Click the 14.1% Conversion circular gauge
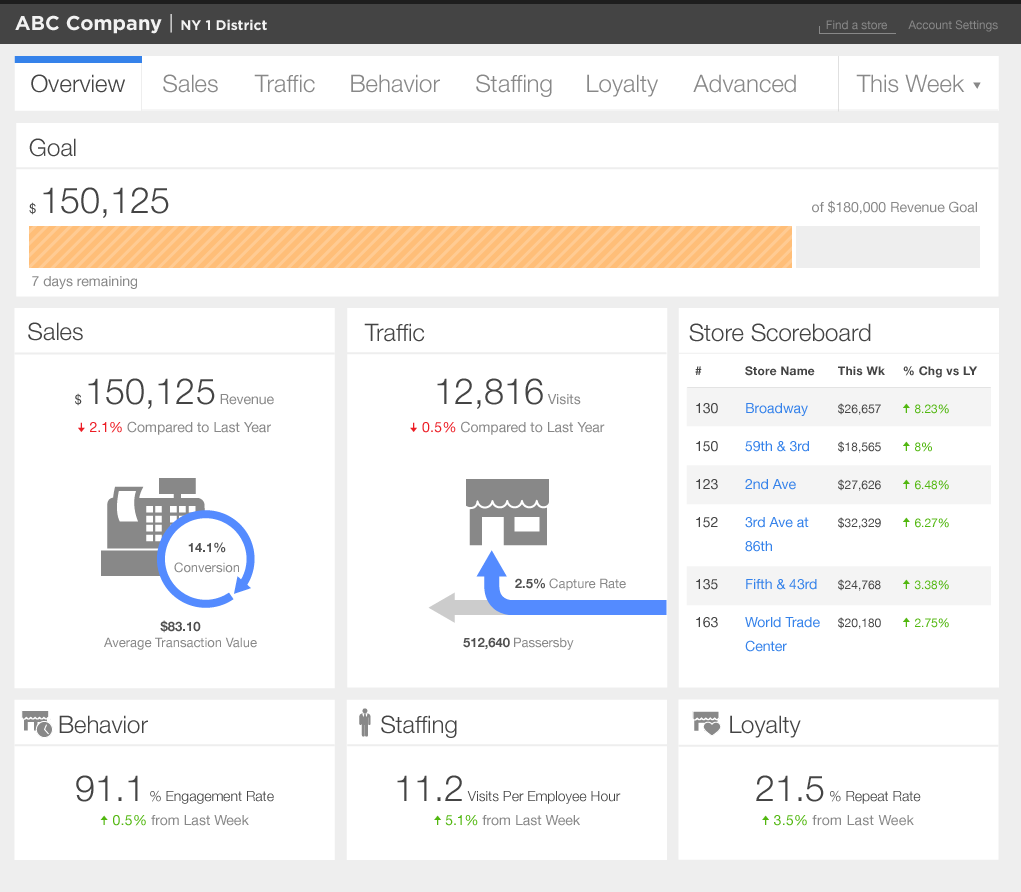This screenshot has height=892, width=1021. (206, 558)
